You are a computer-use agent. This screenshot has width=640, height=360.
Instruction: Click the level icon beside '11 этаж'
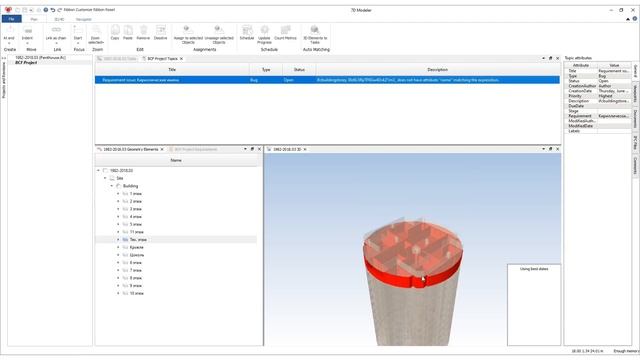tap(125, 232)
